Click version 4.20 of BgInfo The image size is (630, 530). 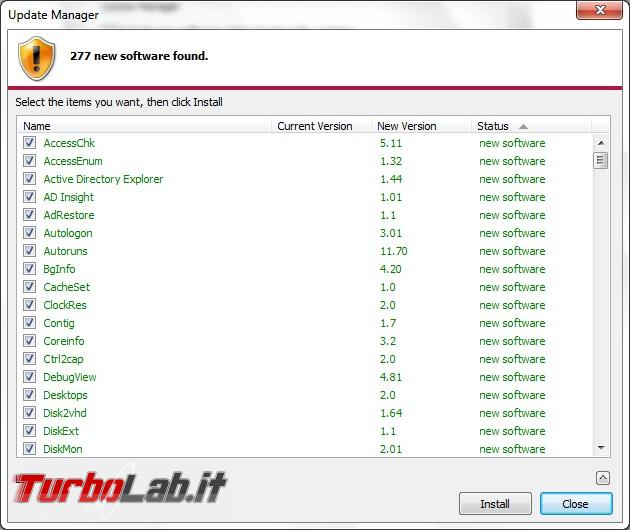pos(391,269)
